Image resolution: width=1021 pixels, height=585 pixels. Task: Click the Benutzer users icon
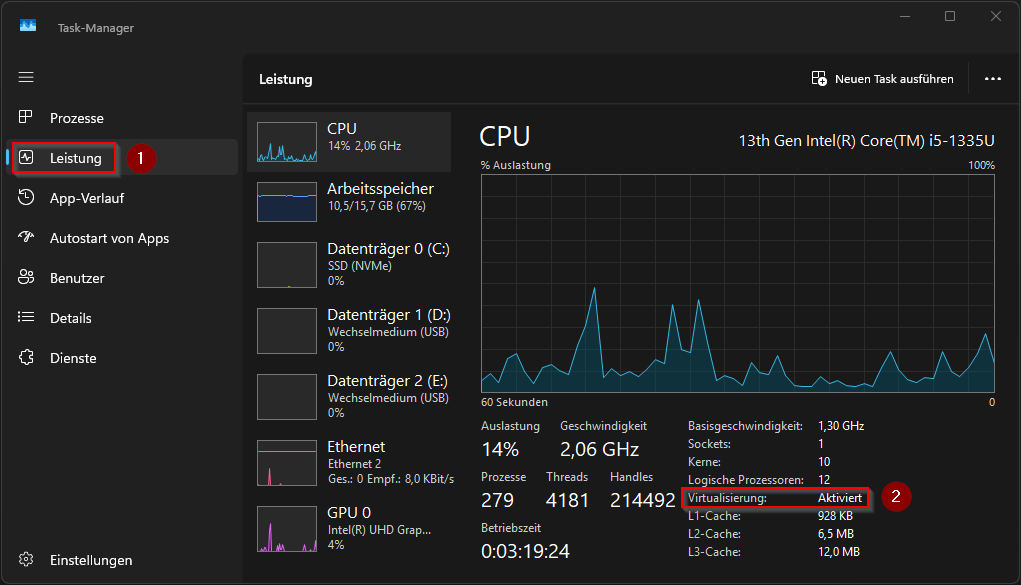(27, 278)
